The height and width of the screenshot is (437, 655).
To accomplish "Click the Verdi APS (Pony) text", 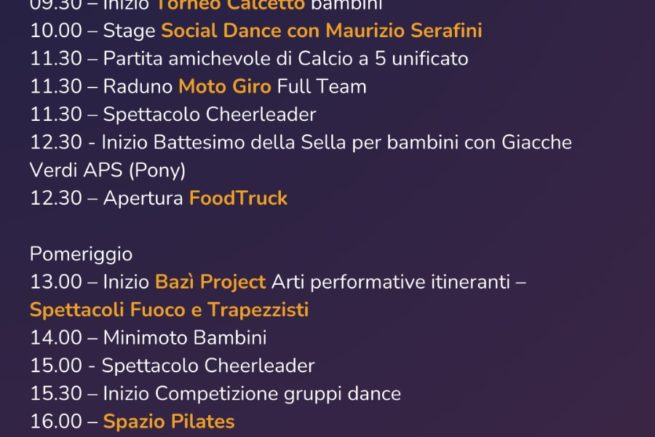I will pyautogui.click(x=108, y=170).
